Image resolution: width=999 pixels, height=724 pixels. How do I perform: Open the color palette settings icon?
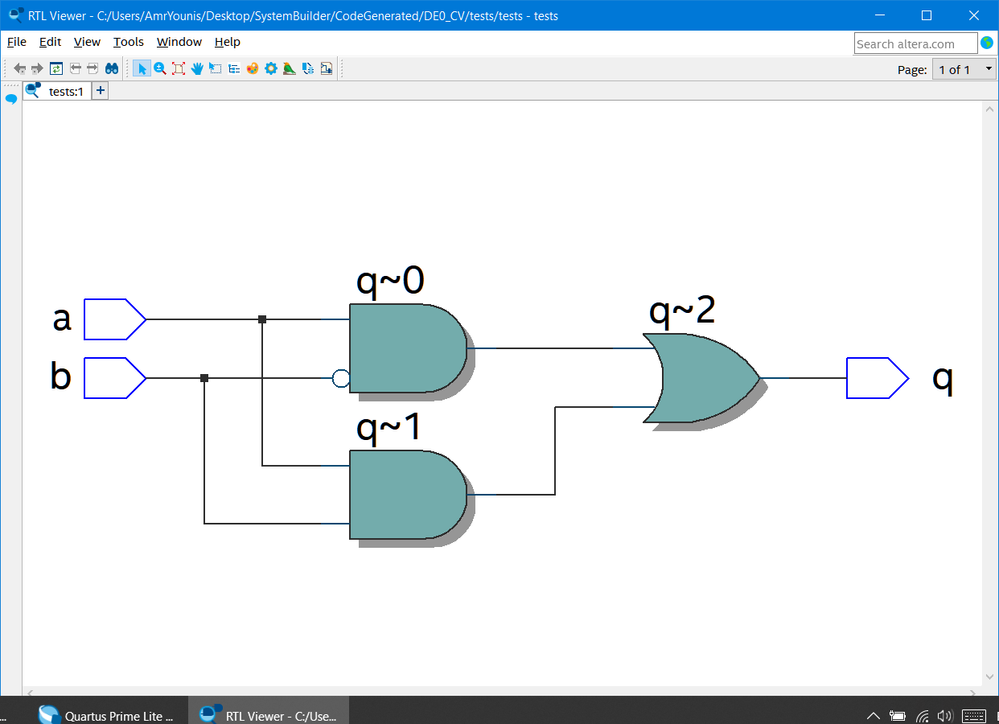click(x=252, y=69)
